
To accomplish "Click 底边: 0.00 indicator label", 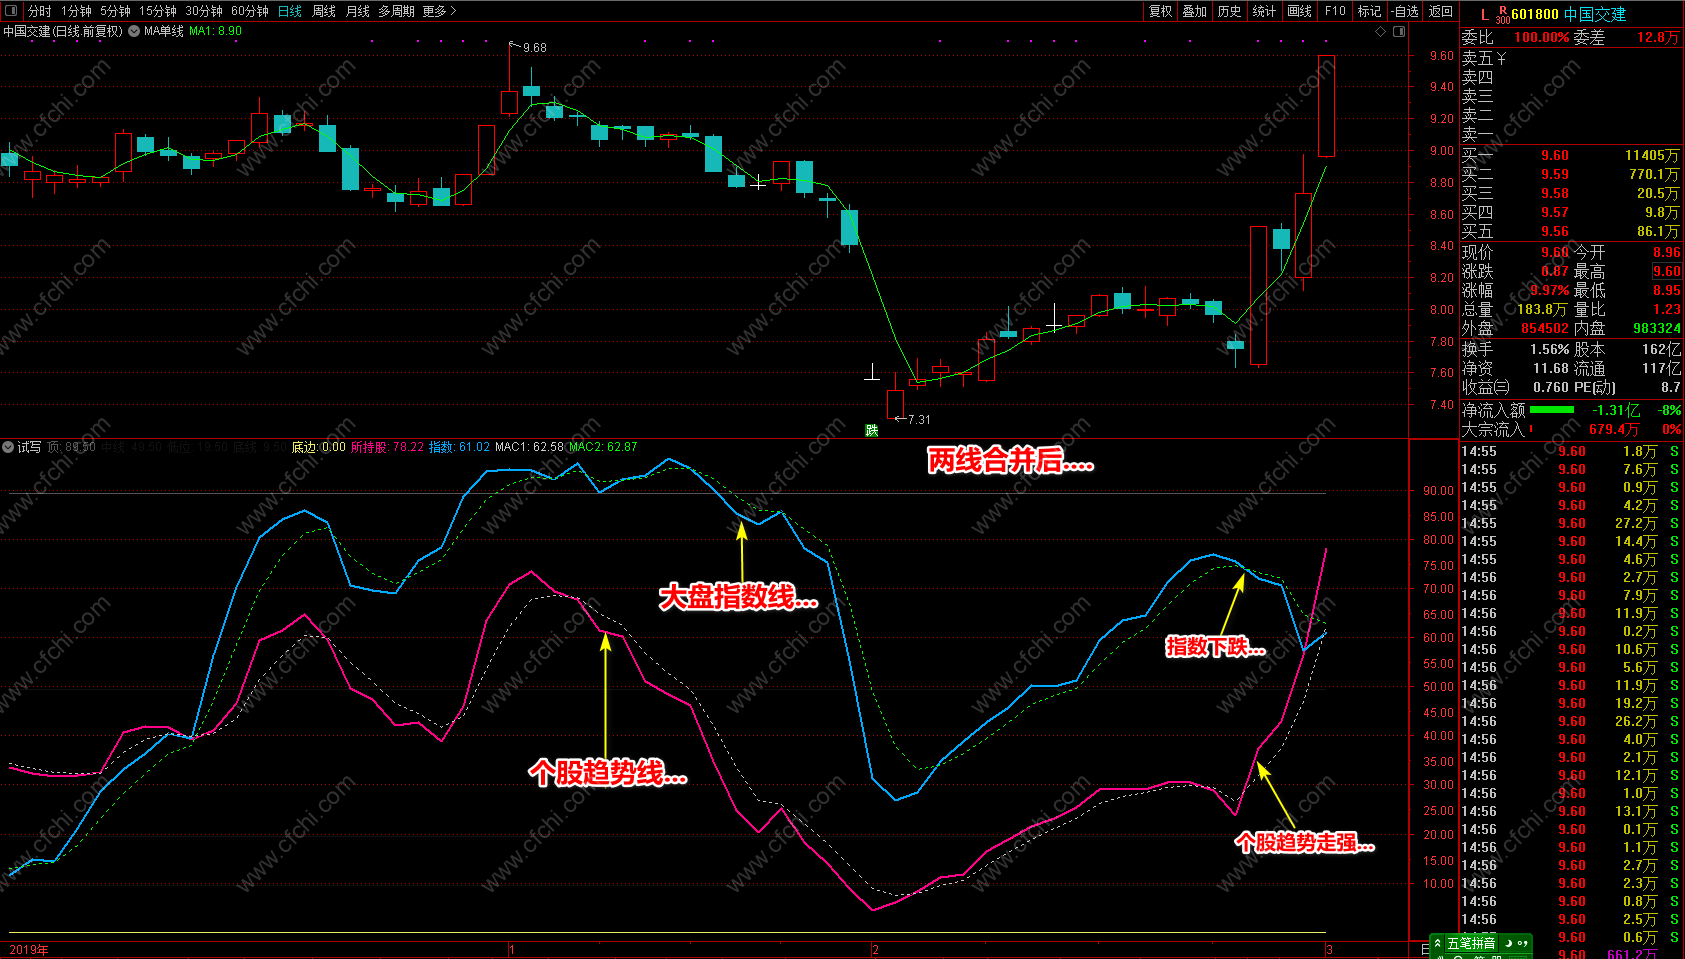I will pos(318,447).
